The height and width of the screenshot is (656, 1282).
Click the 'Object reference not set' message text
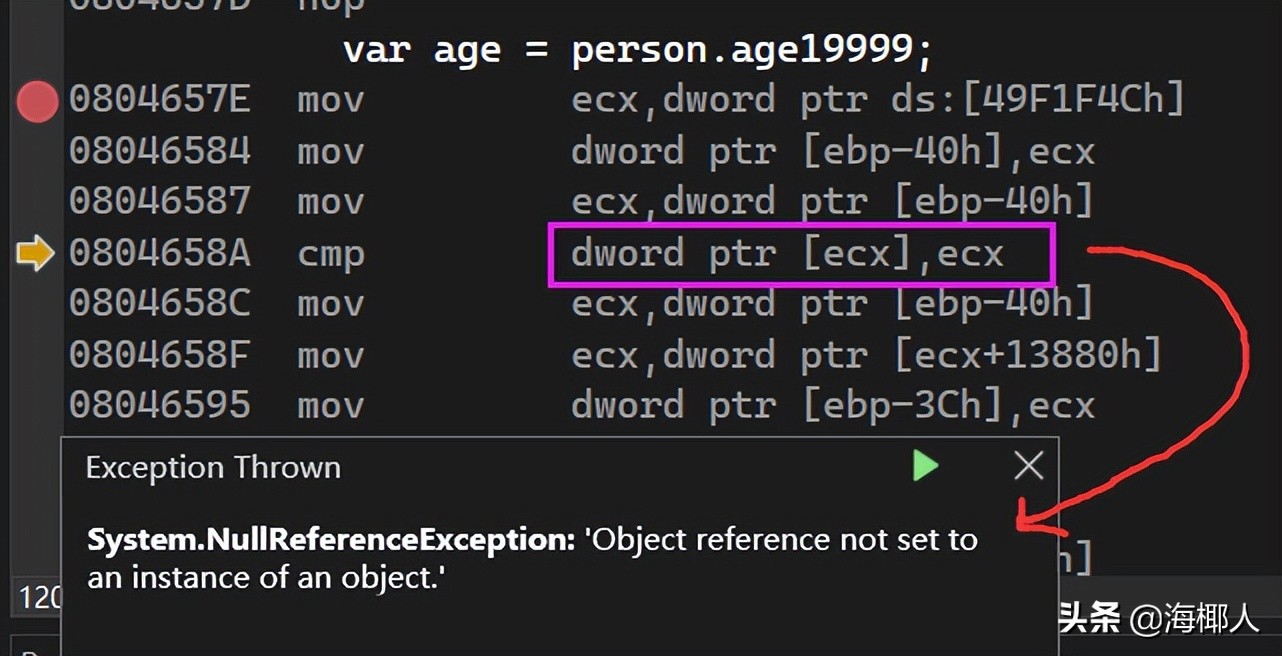(780, 540)
